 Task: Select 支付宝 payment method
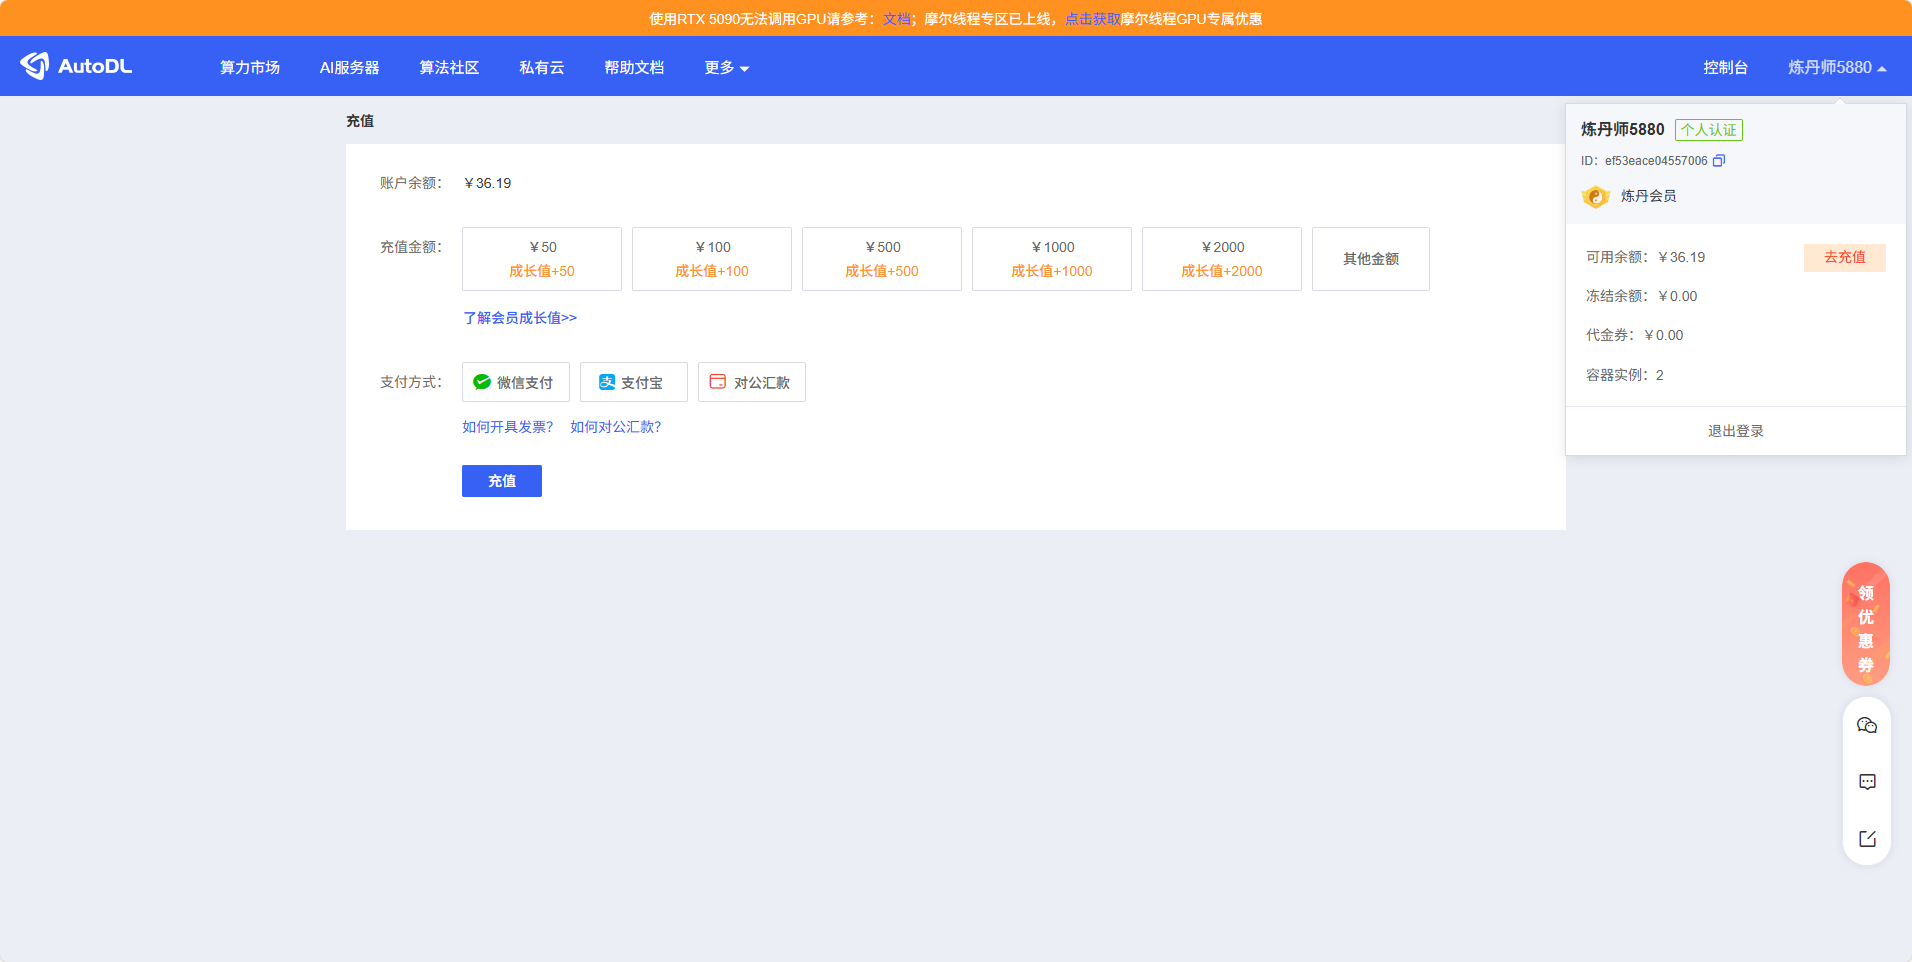(634, 382)
